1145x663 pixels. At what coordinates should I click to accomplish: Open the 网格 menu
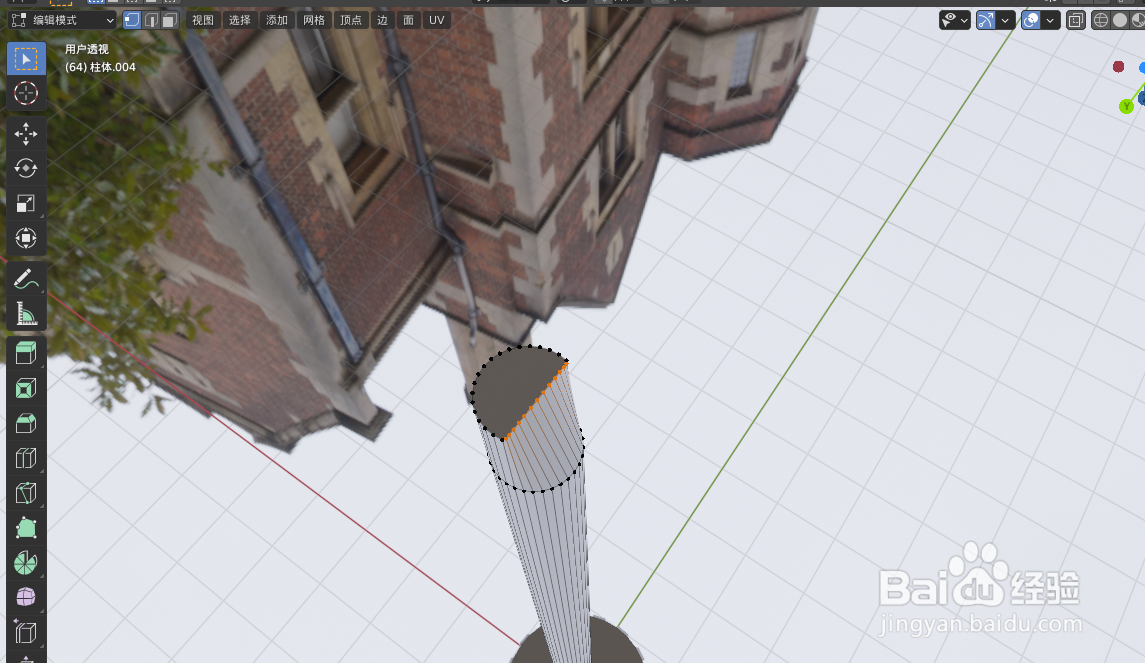[x=314, y=20]
